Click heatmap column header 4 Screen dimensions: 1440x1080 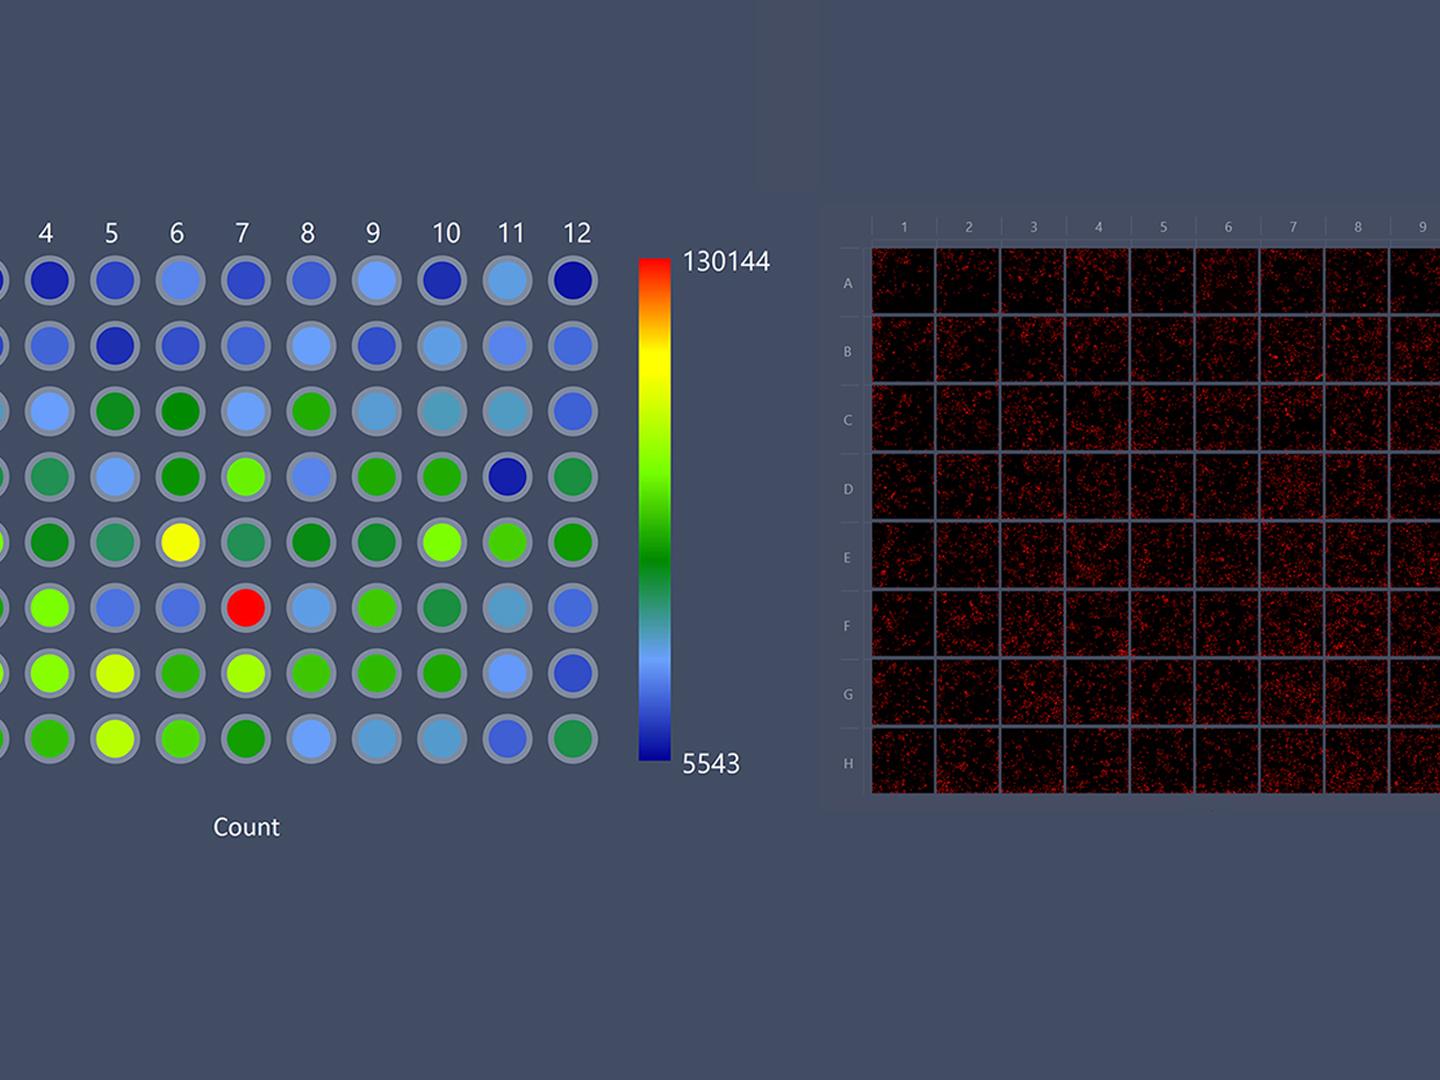click(46, 233)
